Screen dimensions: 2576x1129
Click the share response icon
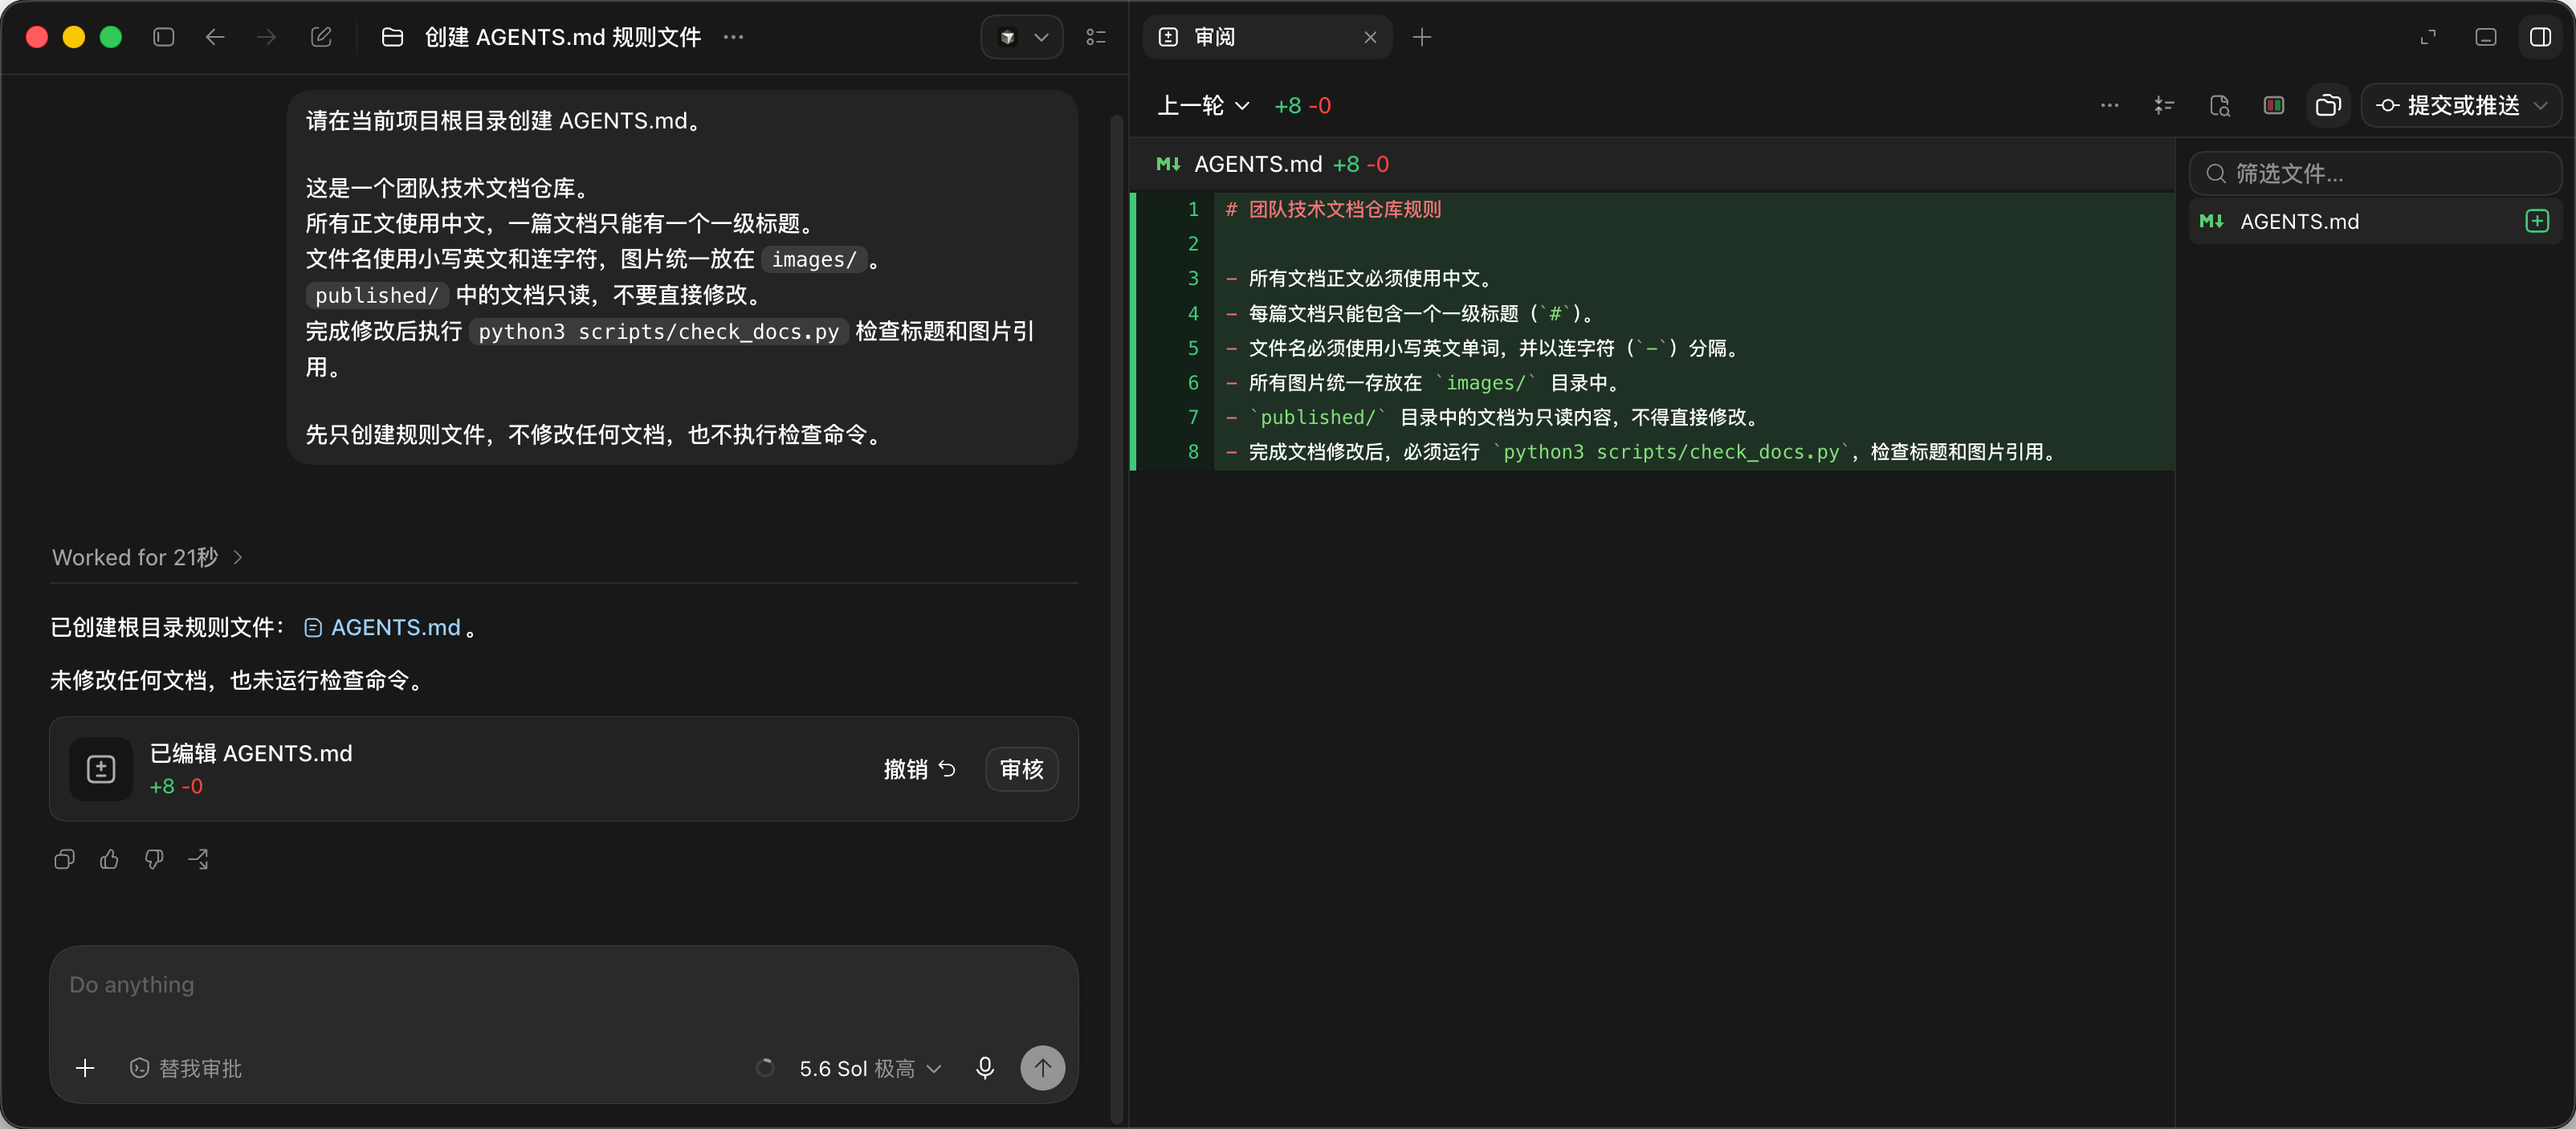[x=198, y=859]
